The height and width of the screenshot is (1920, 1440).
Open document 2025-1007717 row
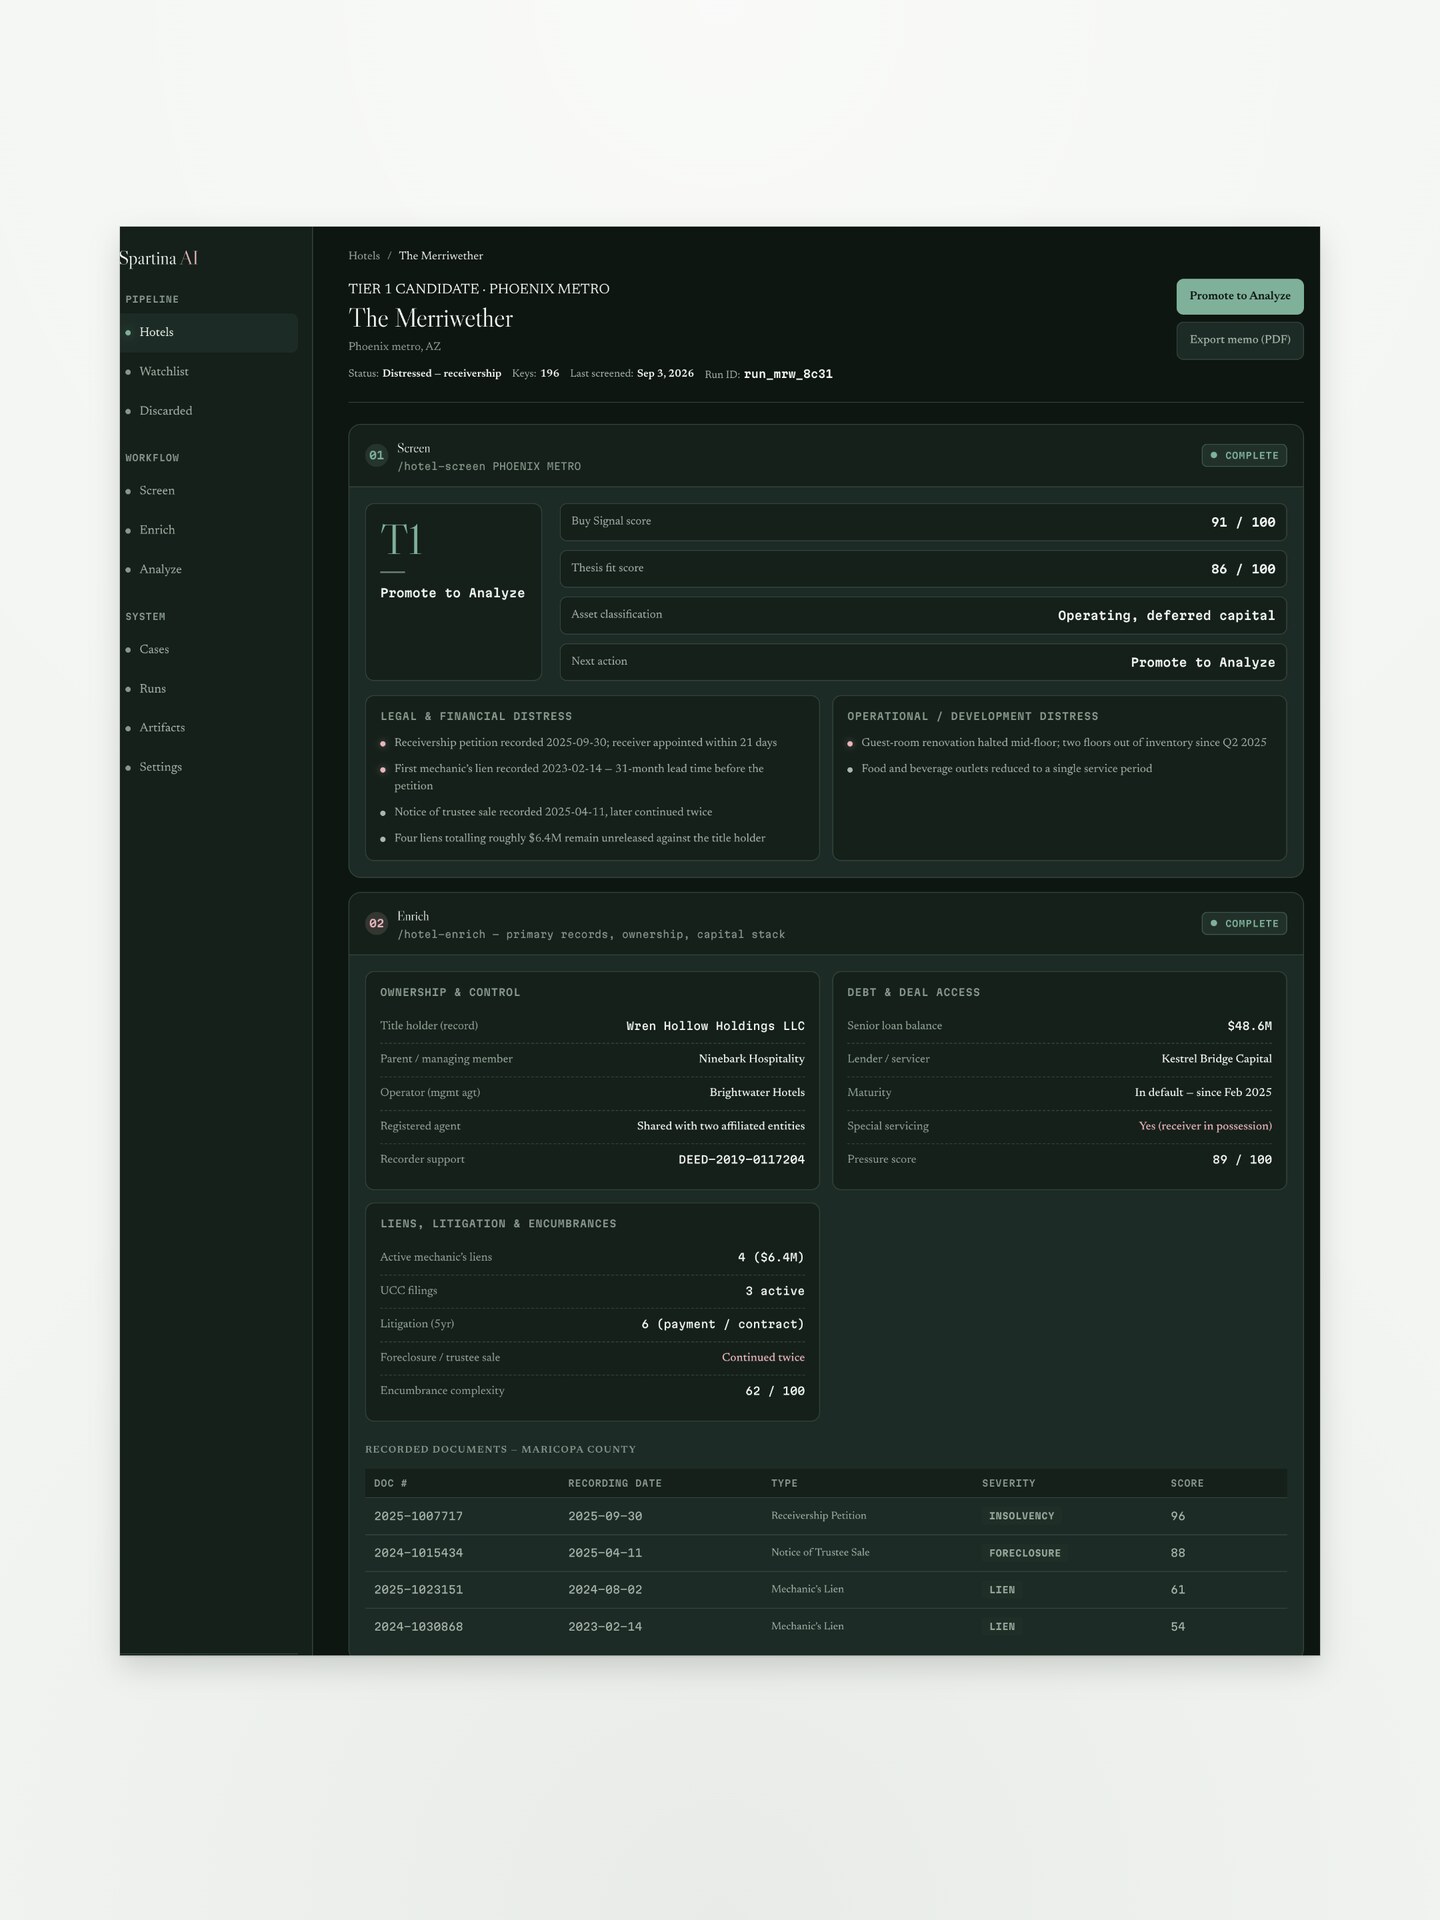click(x=825, y=1517)
